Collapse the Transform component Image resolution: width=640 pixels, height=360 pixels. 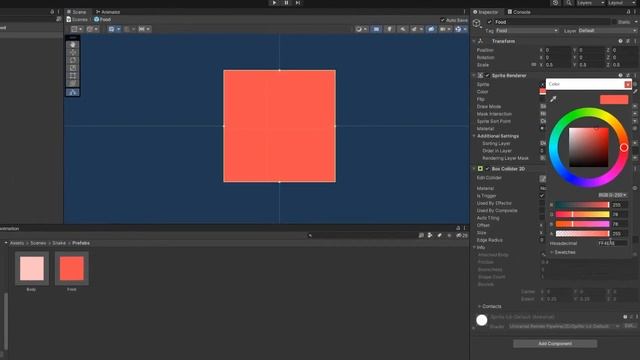pos(474,41)
